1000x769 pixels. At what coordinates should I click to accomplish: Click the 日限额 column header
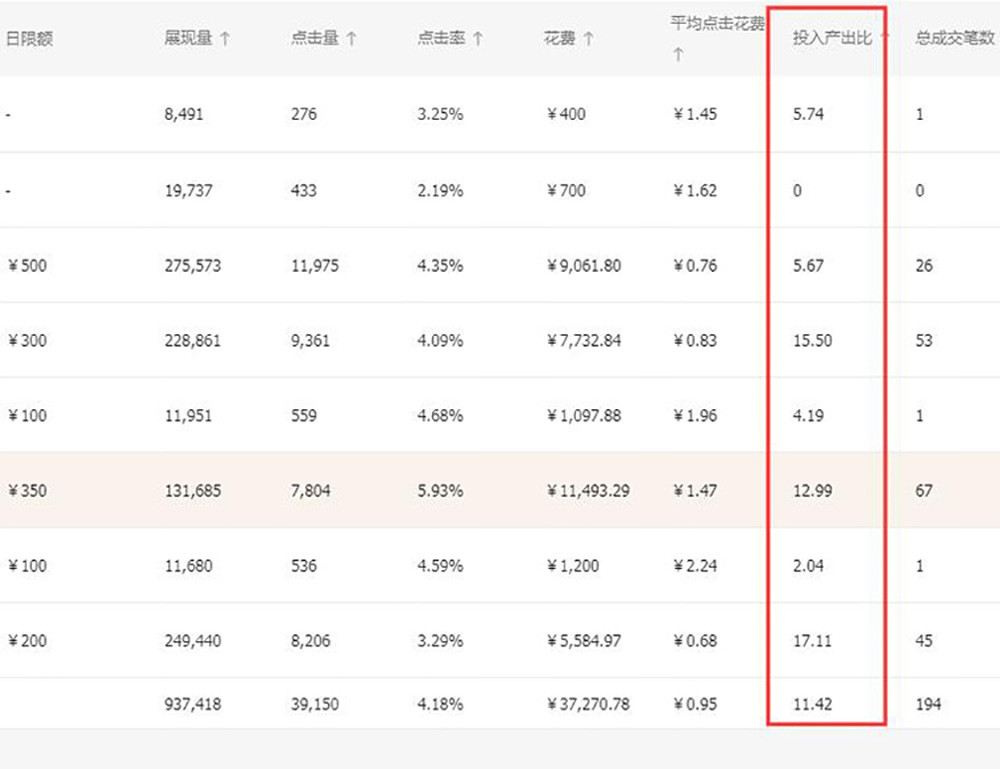[29, 39]
